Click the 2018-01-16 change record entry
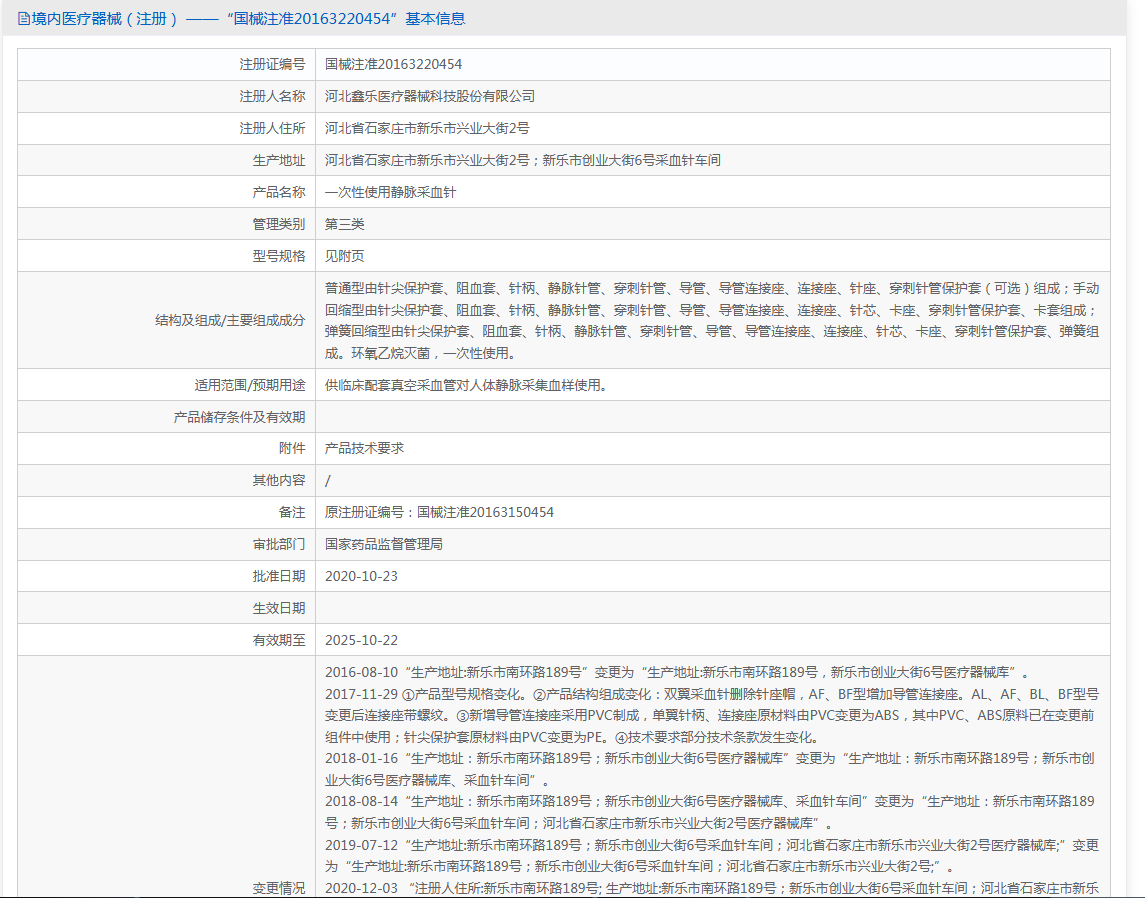The image size is (1145, 898). [710, 770]
